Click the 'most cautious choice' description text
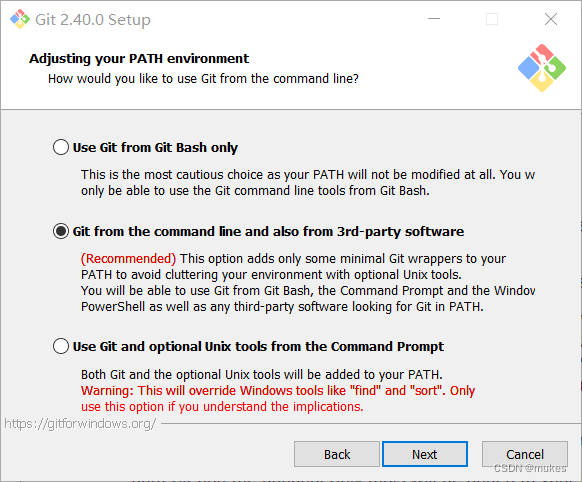 pyautogui.click(x=308, y=183)
